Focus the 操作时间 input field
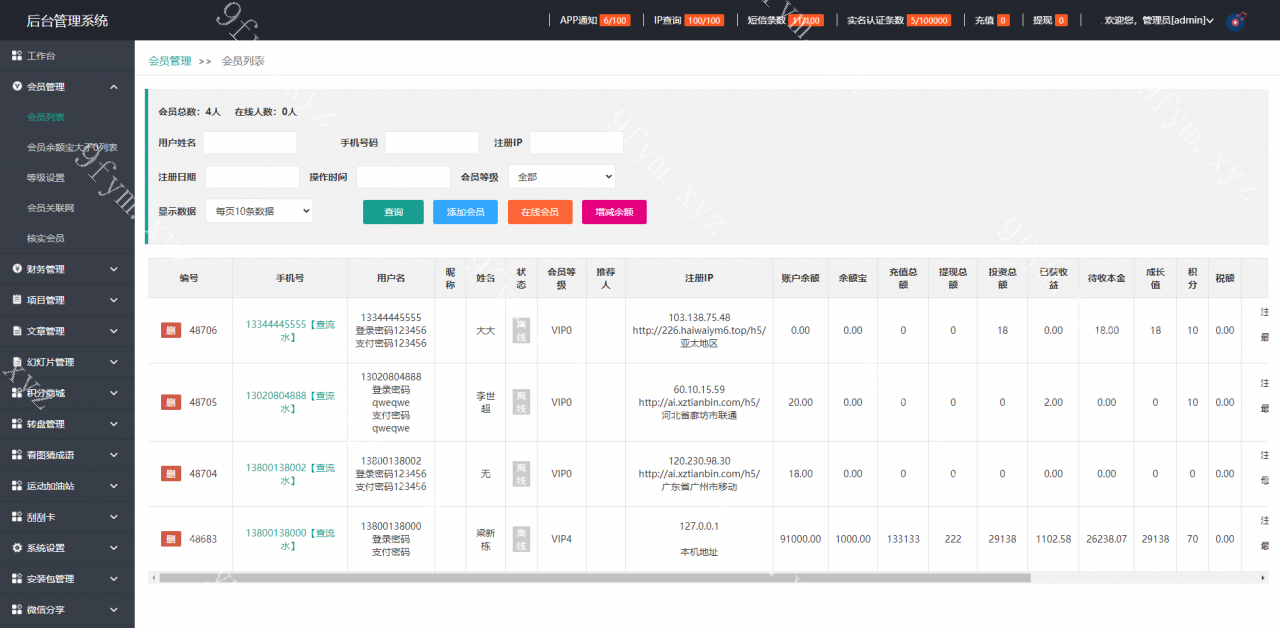 pos(403,177)
